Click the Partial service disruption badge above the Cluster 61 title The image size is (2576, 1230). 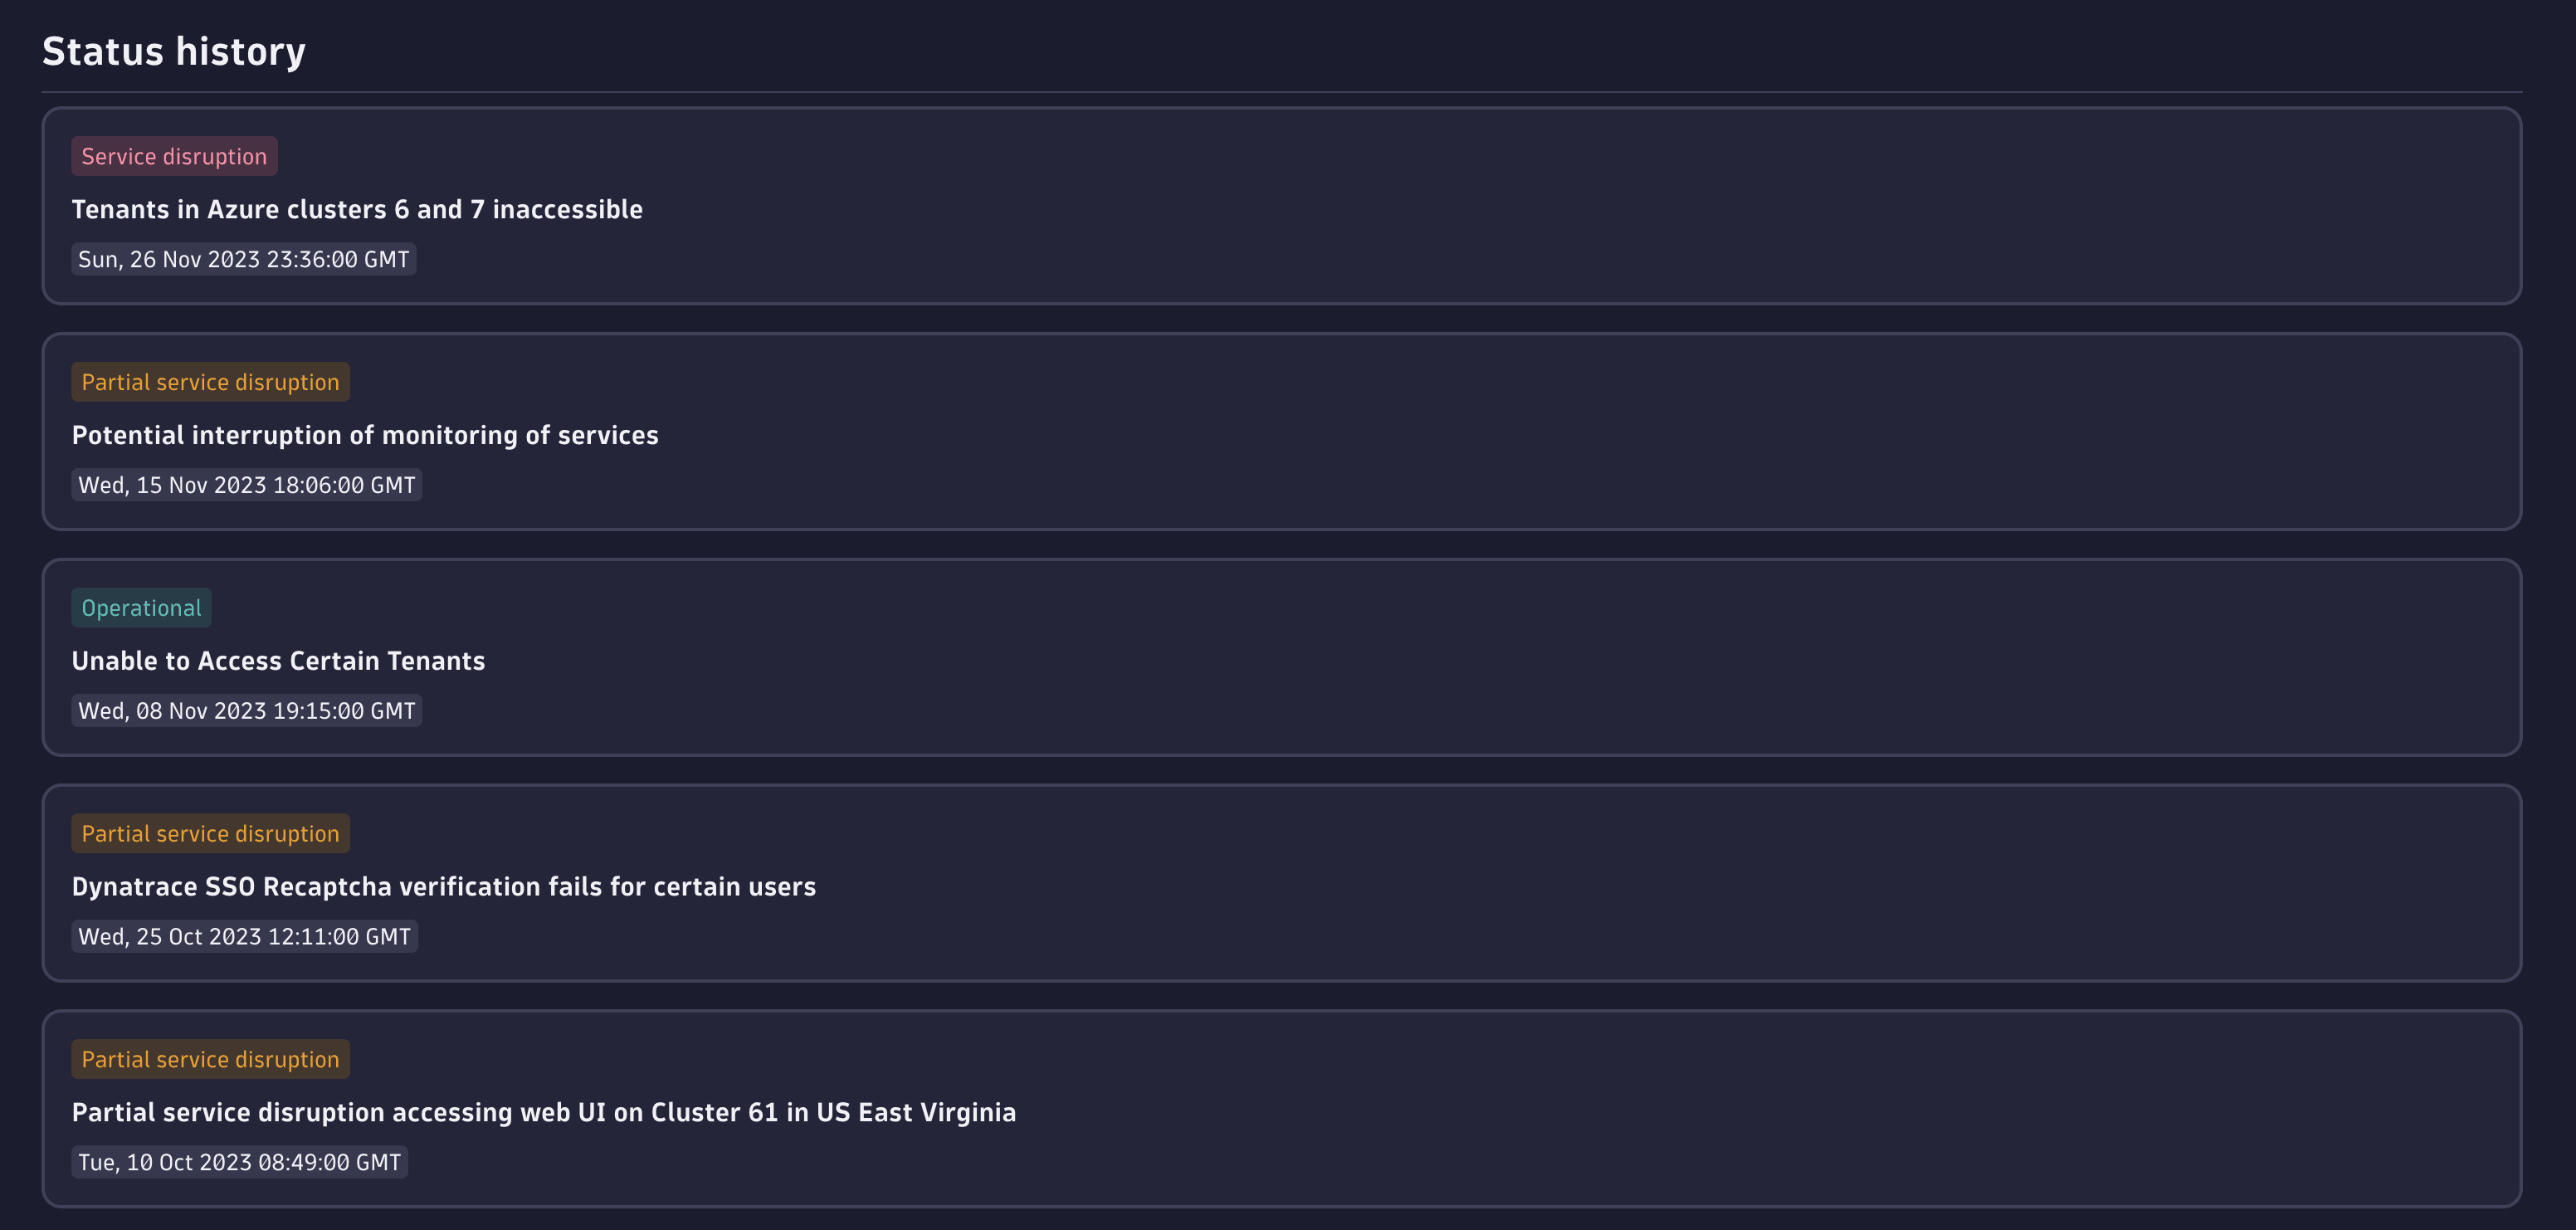[210, 1060]
